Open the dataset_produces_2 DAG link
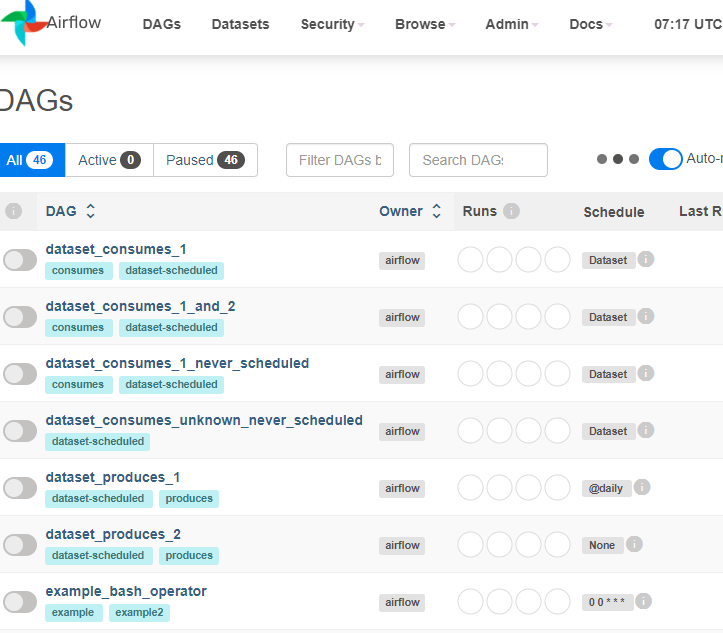 point(113,534)
